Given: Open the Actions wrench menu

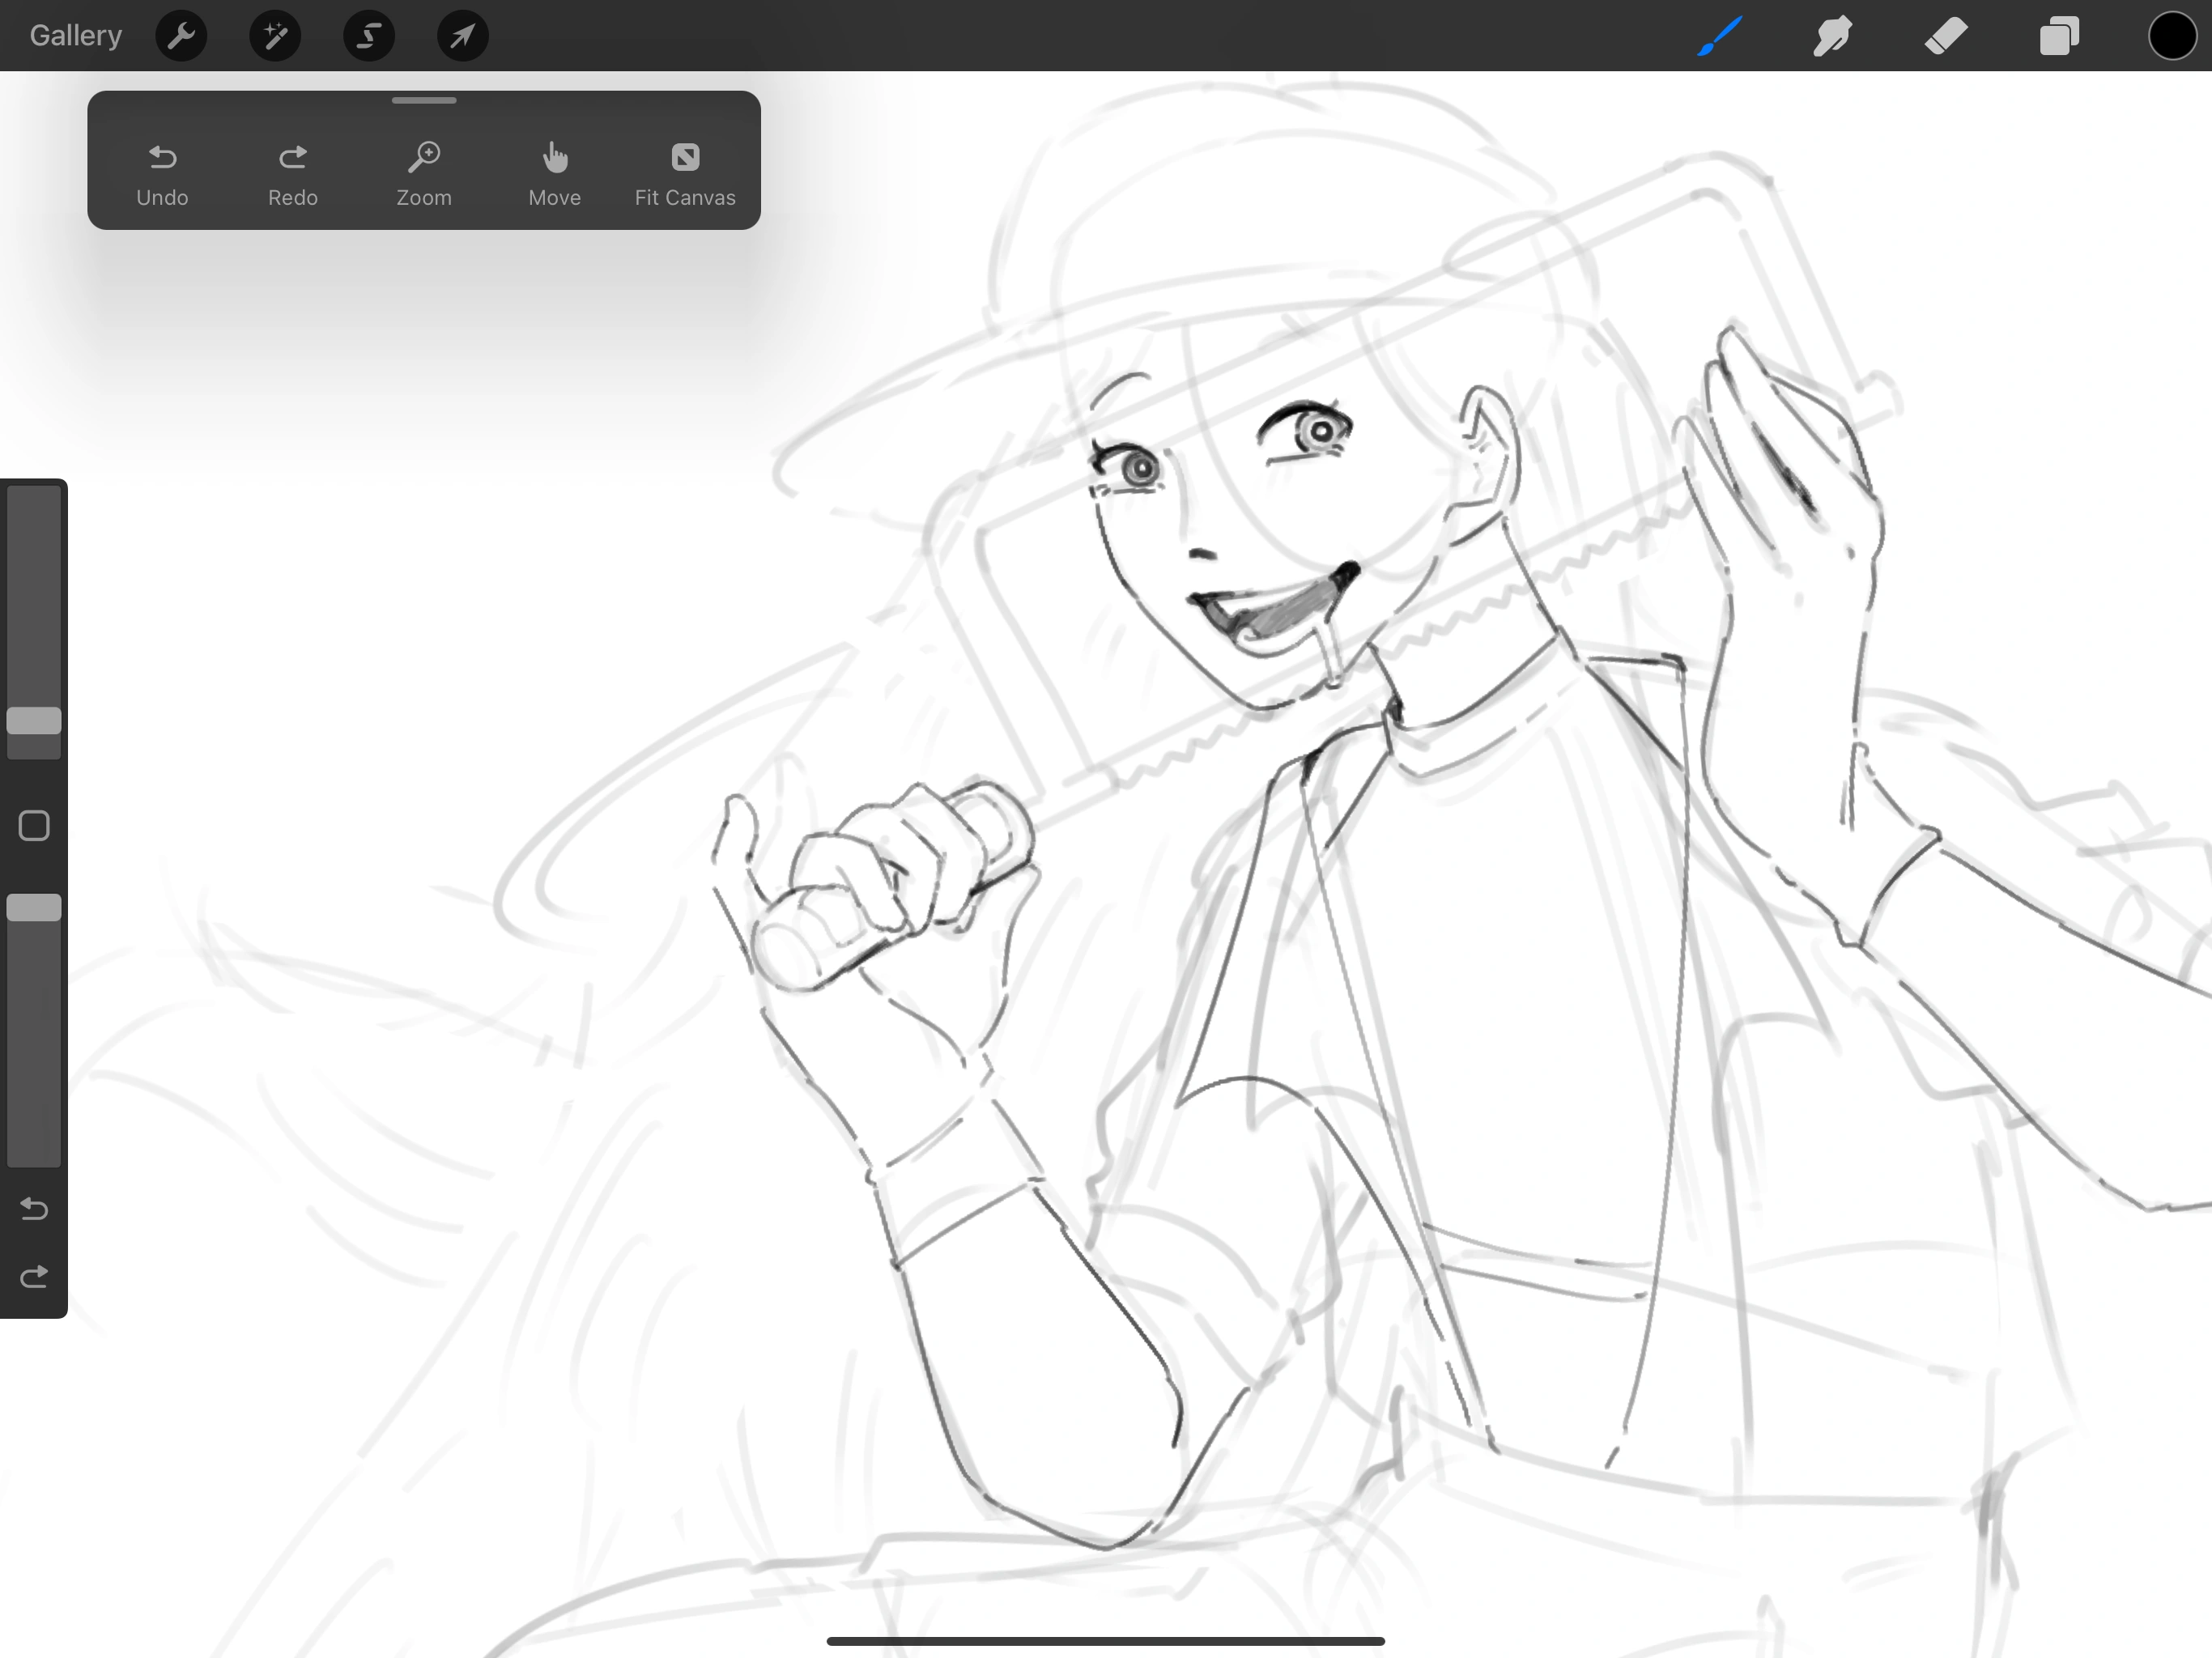Looking at the screenshot, I should tap(181, 35).
